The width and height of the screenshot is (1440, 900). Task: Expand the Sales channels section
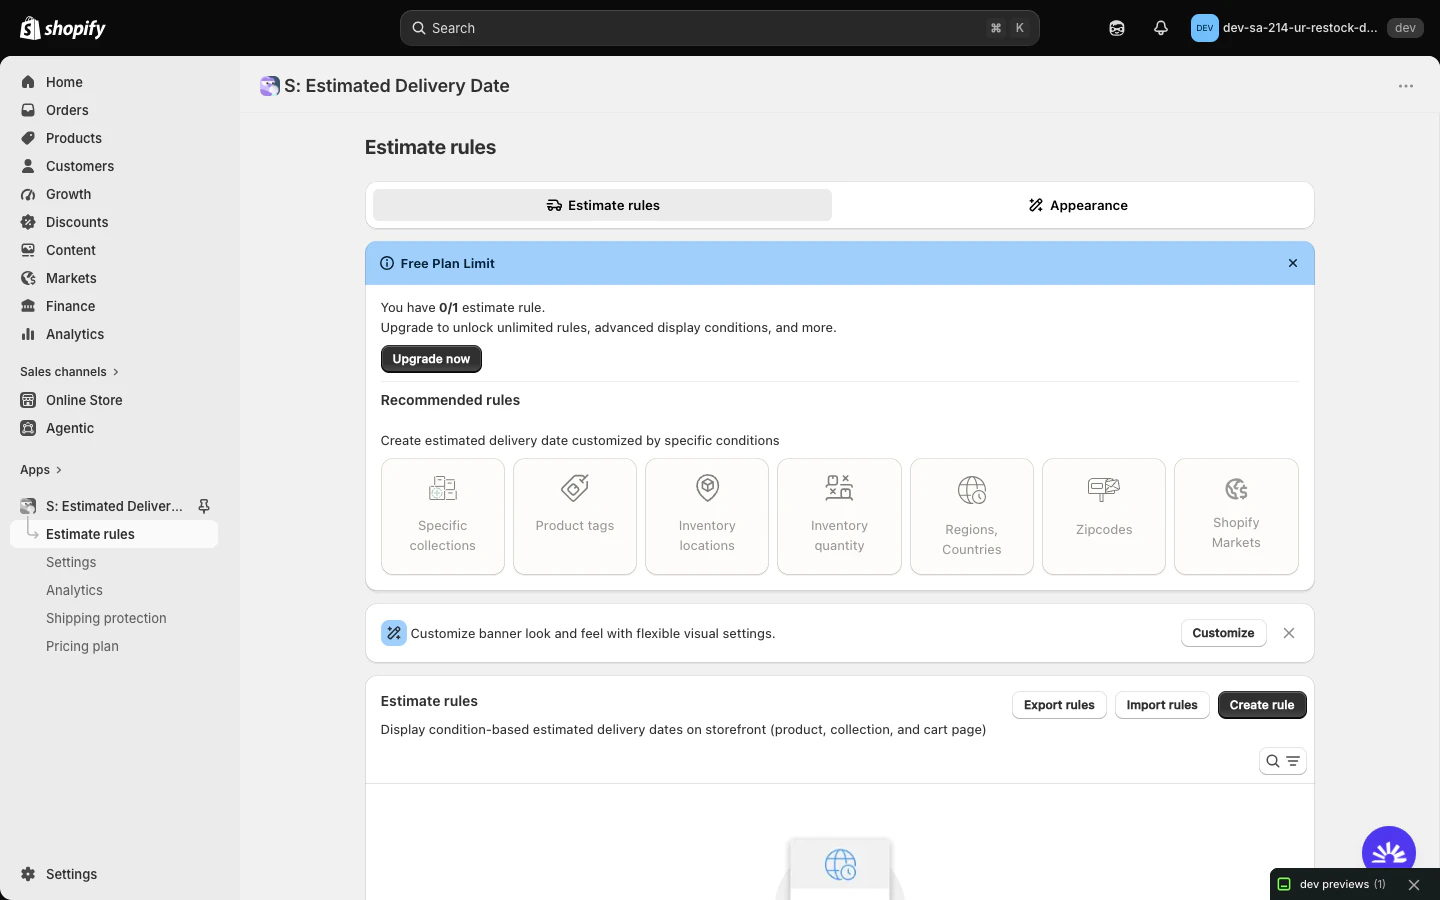click(70, 372)
